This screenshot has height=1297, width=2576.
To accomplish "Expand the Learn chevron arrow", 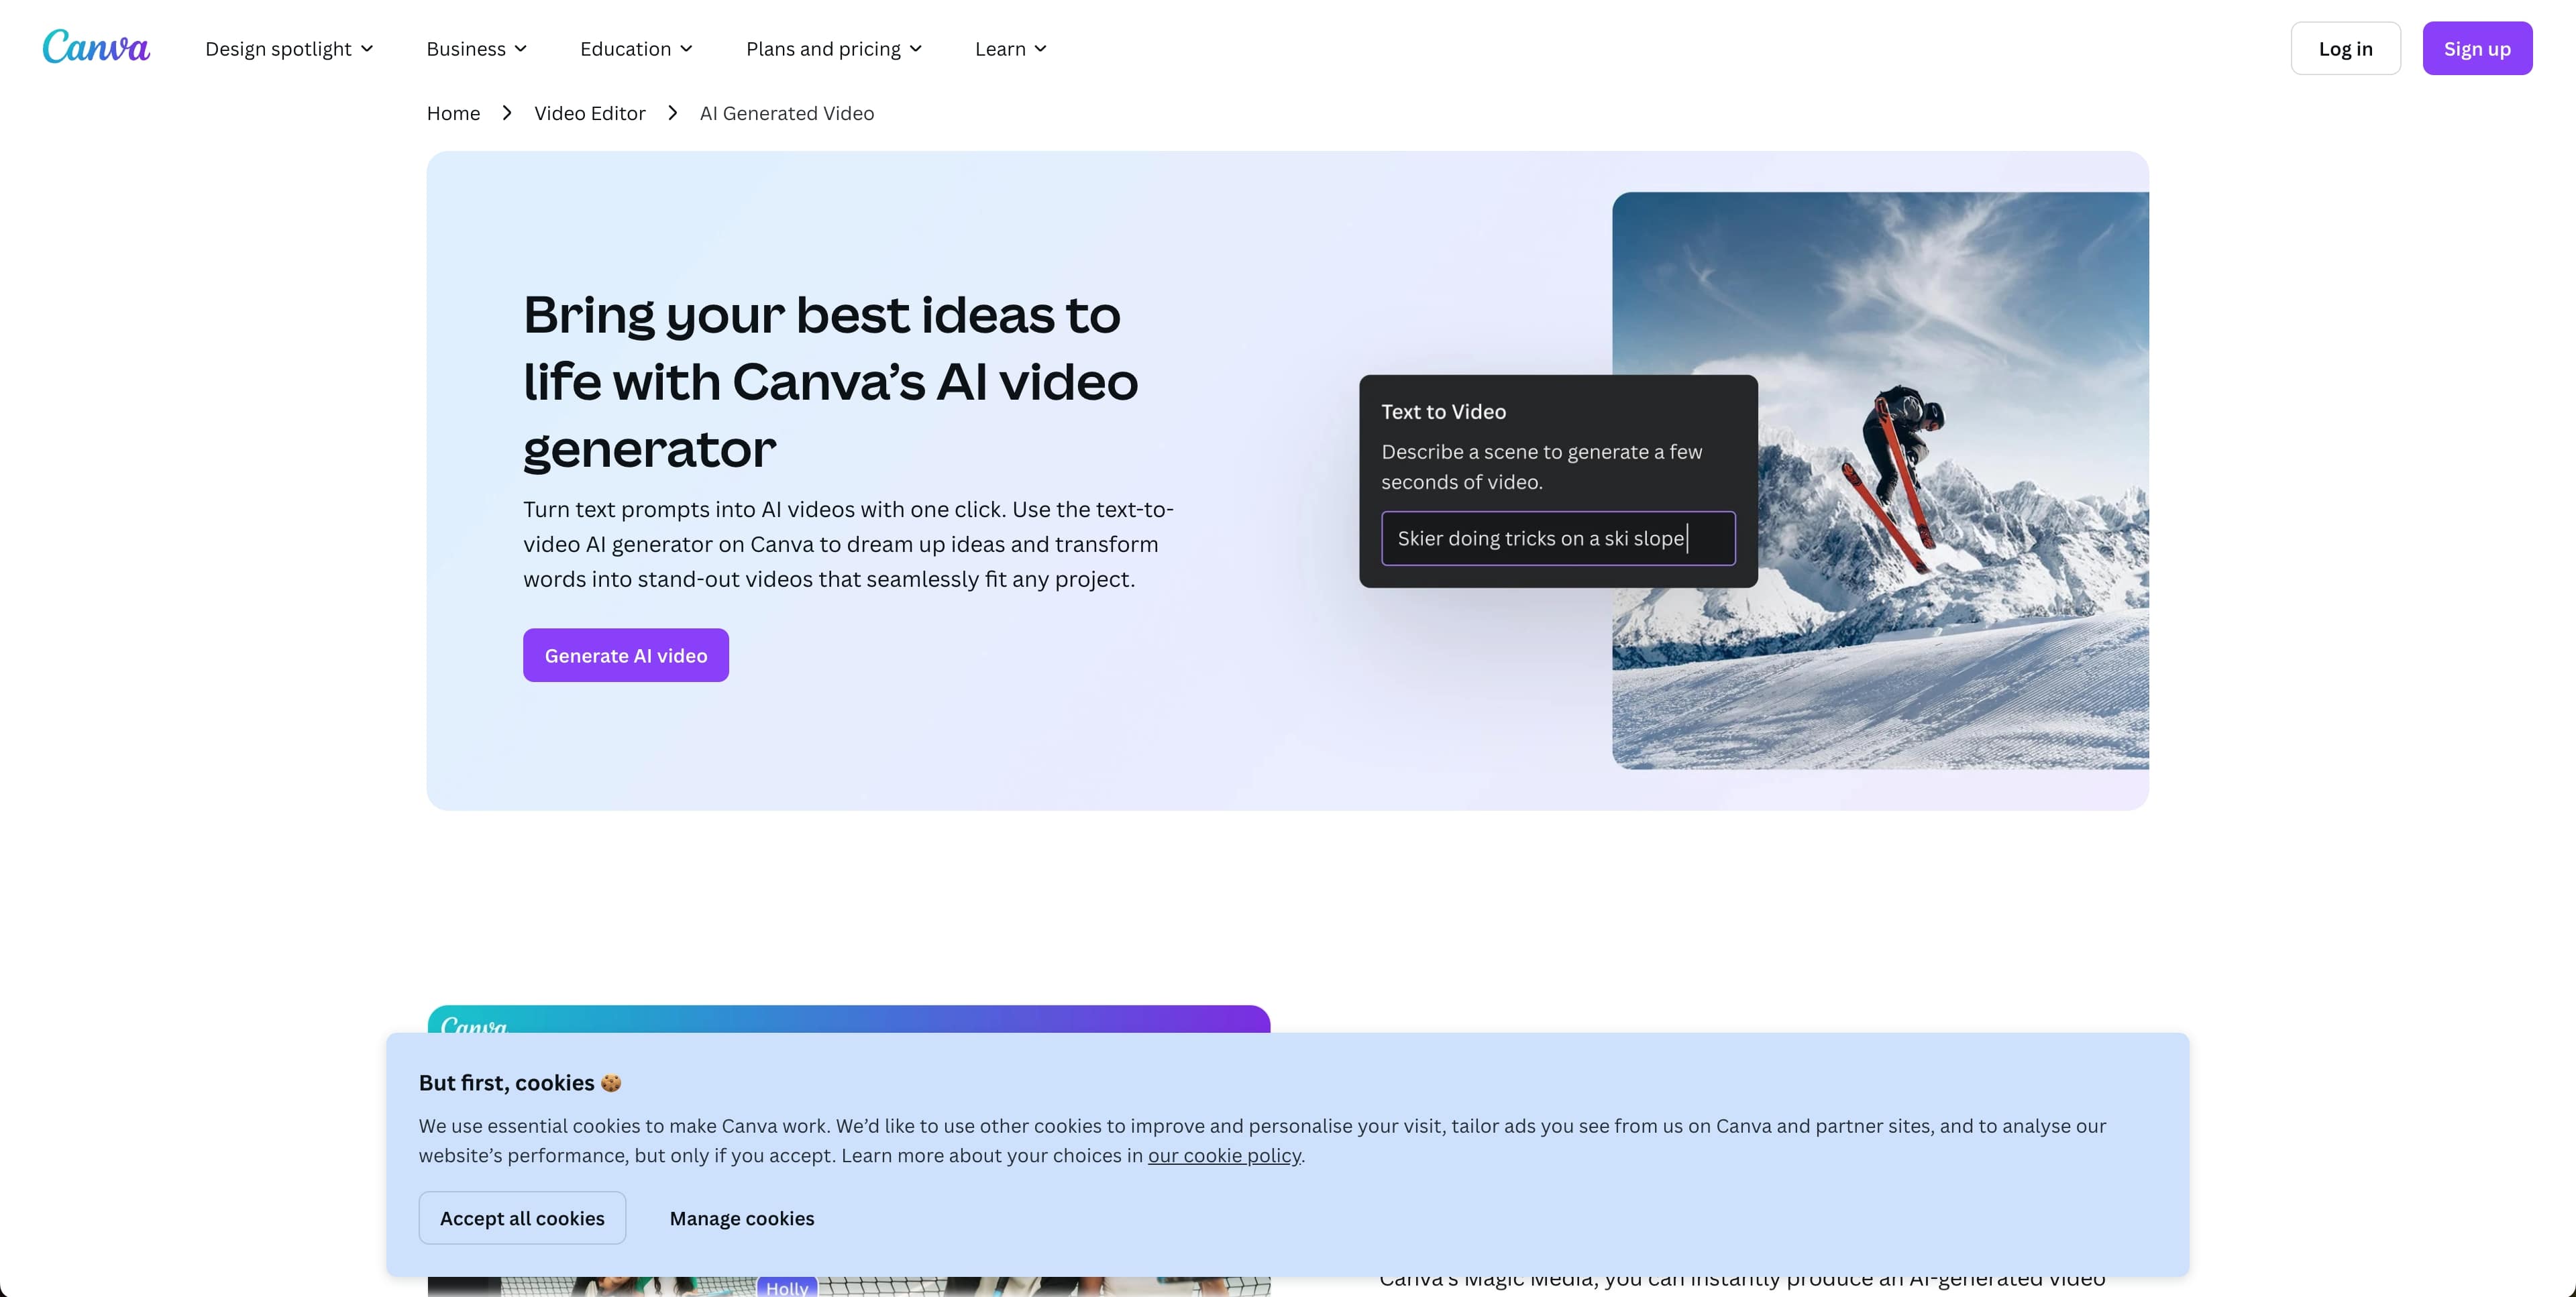I will pyautogui.click(x=1040, y=49).
